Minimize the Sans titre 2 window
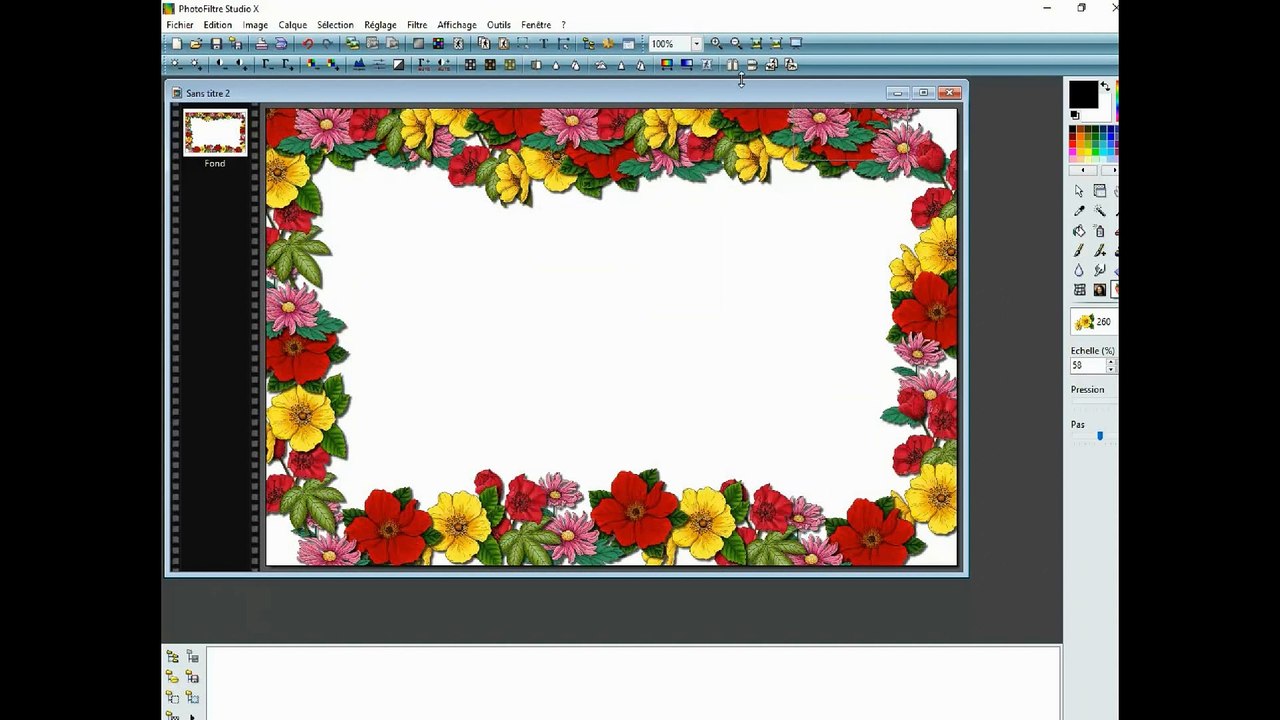 tap(898, 93)
